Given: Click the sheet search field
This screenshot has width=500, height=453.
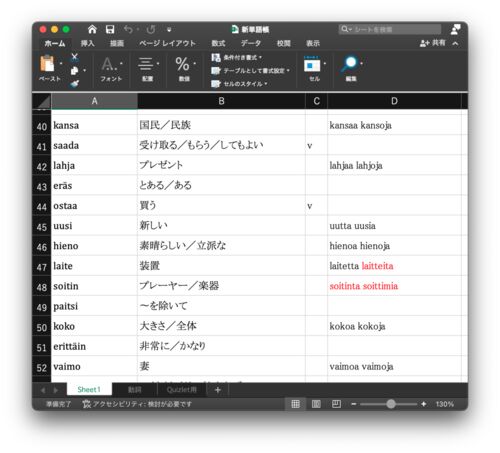Looking at the screenshot, I should [390, 29].
